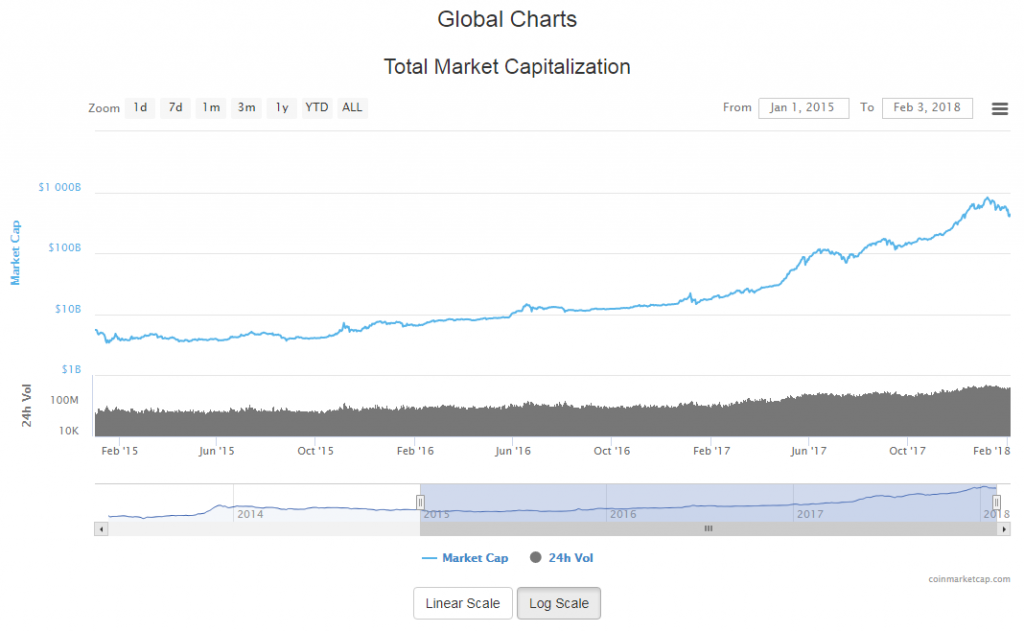The height and width of the screenshot is (632, 1024).
Task: Click the scrollbar right arrow
Action: pyautogui.click(x=1004, y=528)
